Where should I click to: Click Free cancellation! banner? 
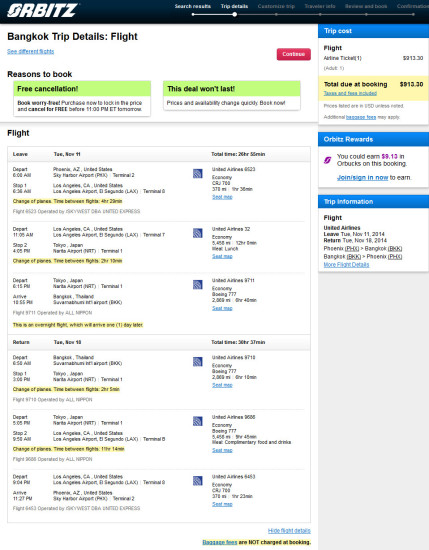[82, 89]
